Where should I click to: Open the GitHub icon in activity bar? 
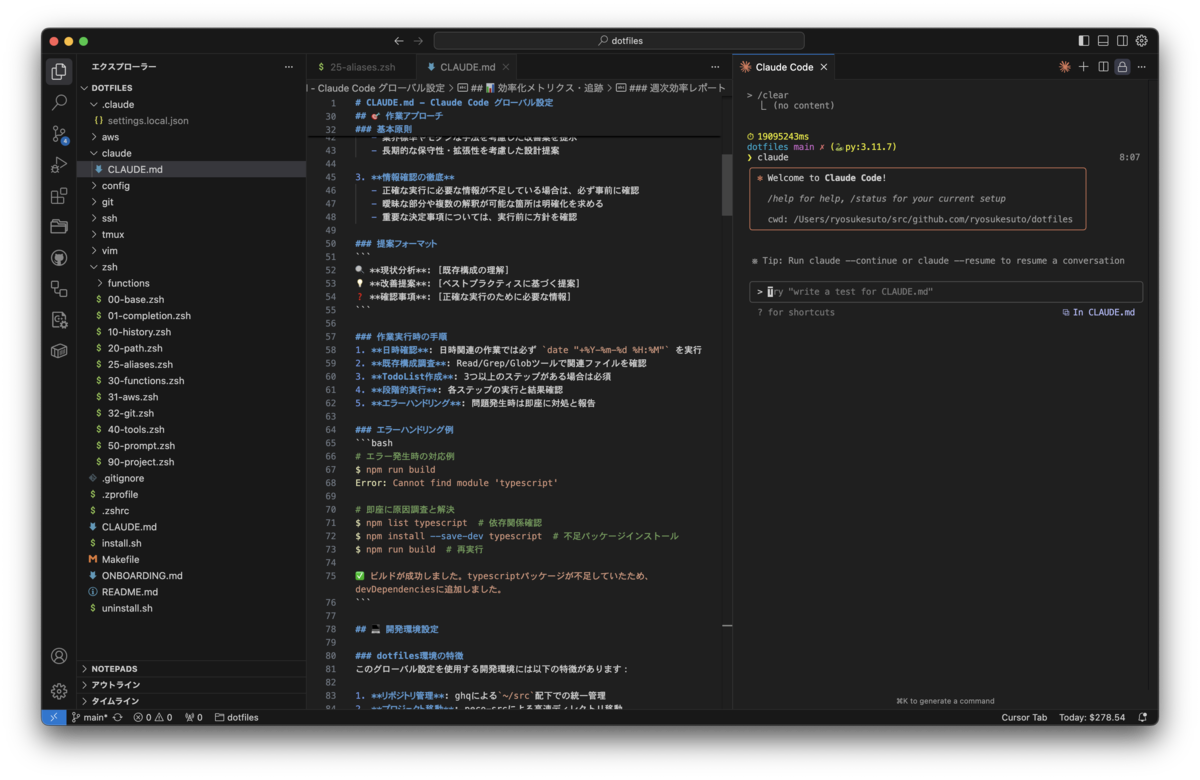click(x=59, y=258)
